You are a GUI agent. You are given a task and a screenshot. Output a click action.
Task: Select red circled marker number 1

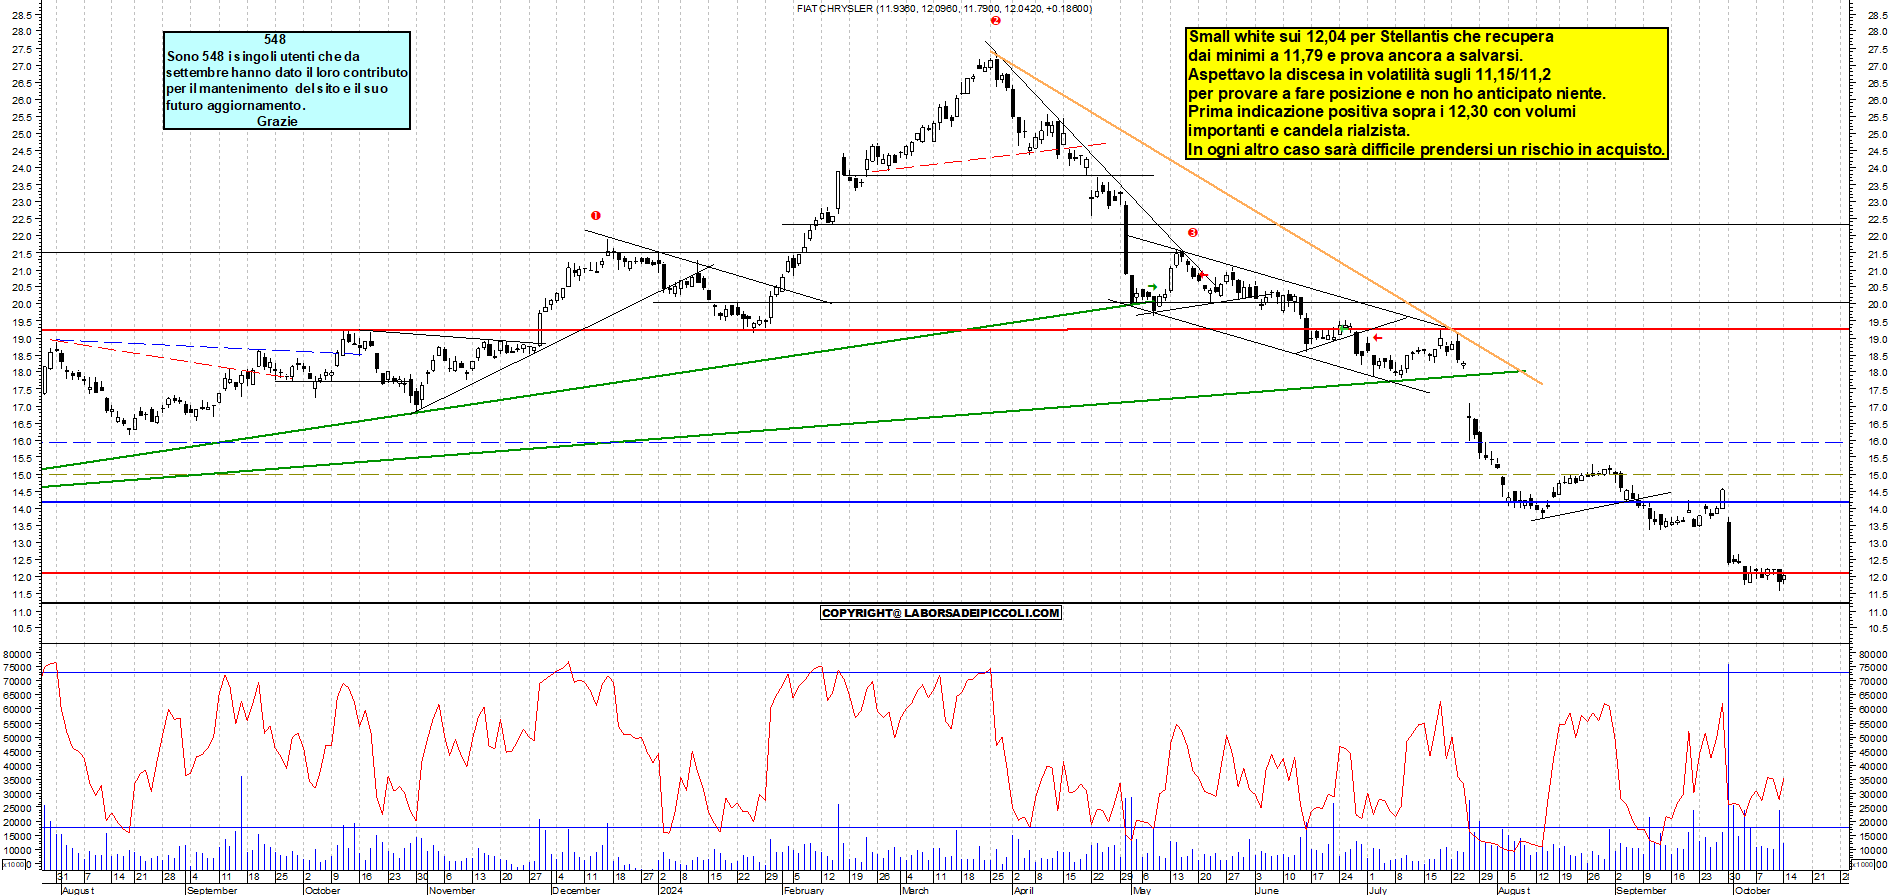(596, 215)
